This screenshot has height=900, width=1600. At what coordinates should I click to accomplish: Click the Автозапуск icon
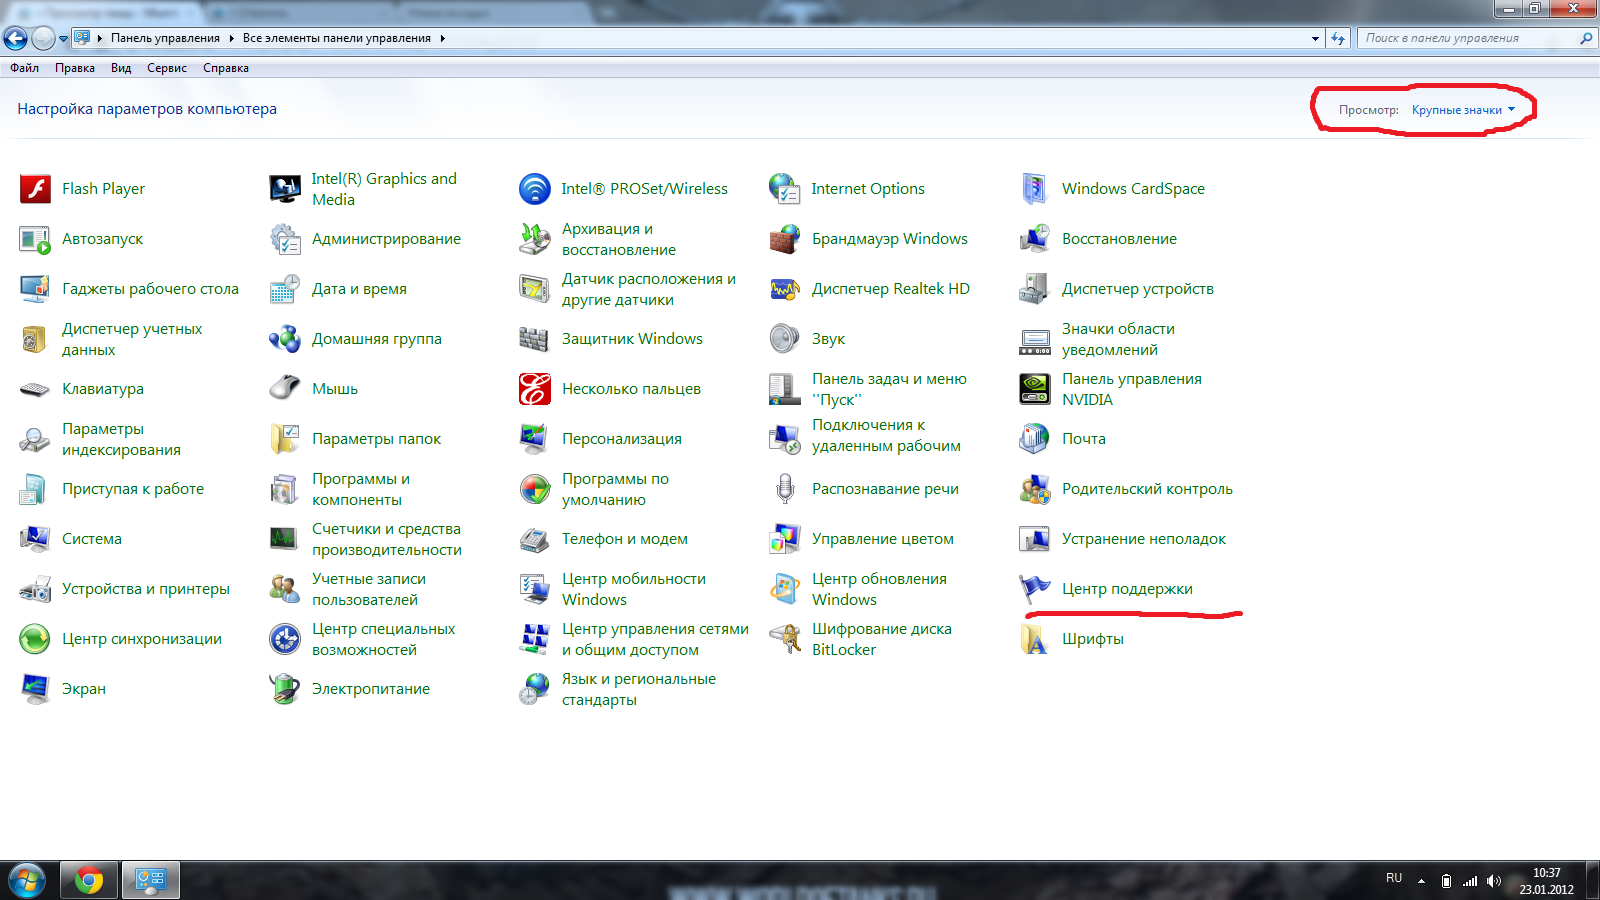click(x=35, y=239)
